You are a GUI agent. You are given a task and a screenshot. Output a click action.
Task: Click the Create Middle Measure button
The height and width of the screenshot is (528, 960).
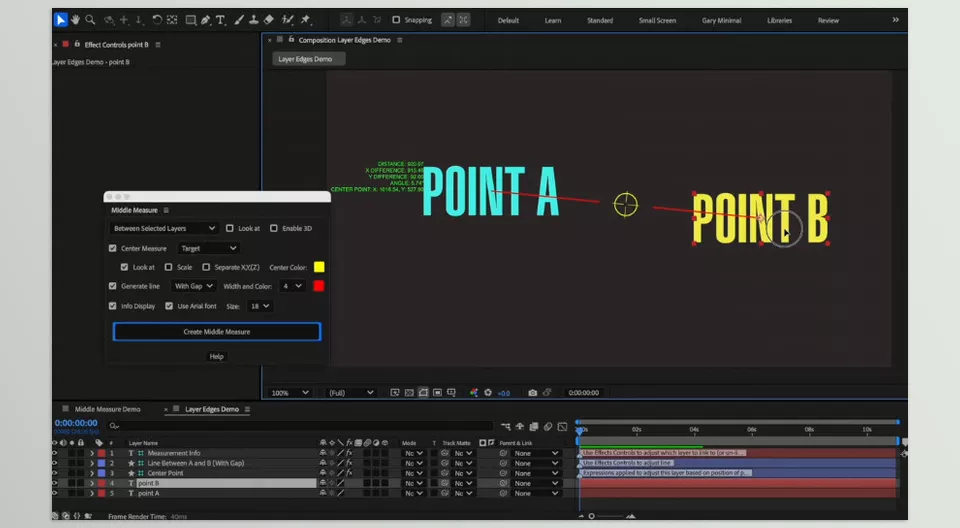pyautogui.click(x=217, y=331)
